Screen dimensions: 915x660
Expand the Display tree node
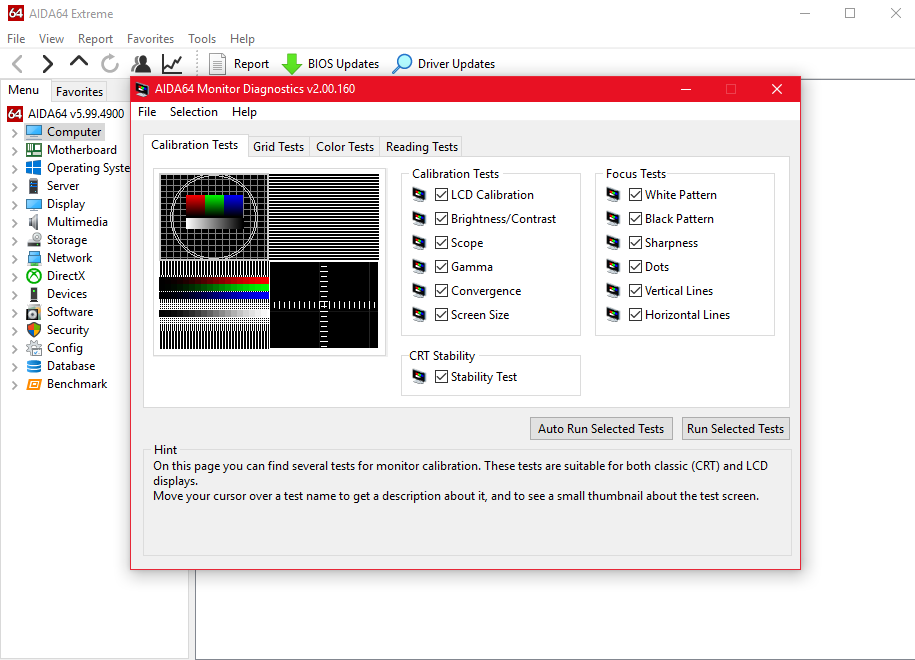pyautogui.click(x=15, y=205)
